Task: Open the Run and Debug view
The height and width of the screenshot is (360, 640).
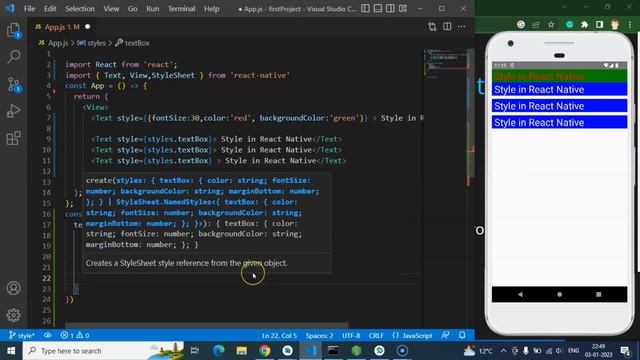Action: pyautogui.click(x=13, y=111)
